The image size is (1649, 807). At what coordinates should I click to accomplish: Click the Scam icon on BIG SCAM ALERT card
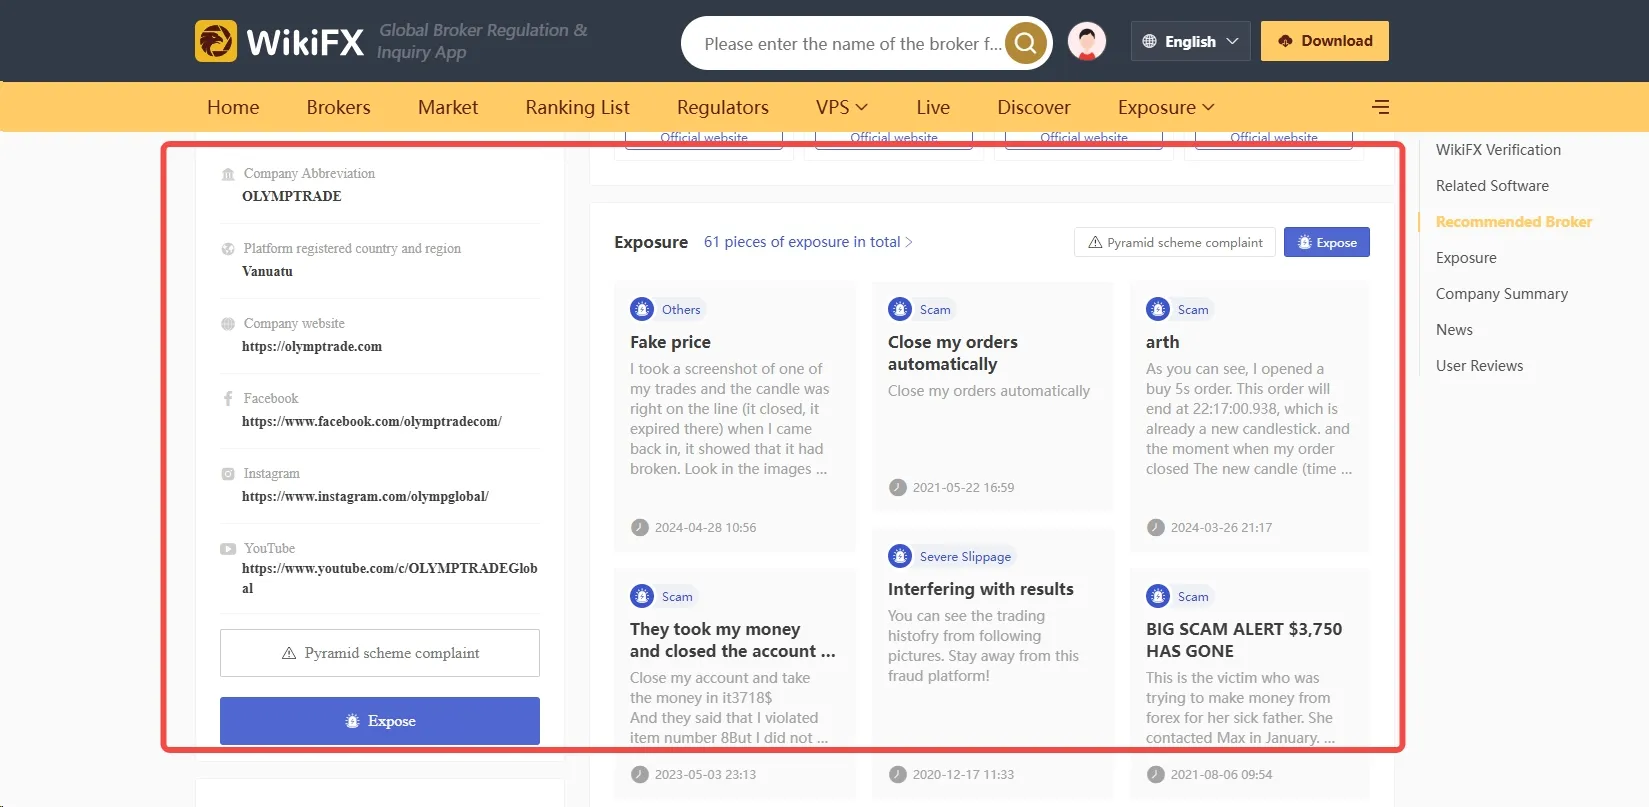pyautogui.click(x=1158, y=596)
